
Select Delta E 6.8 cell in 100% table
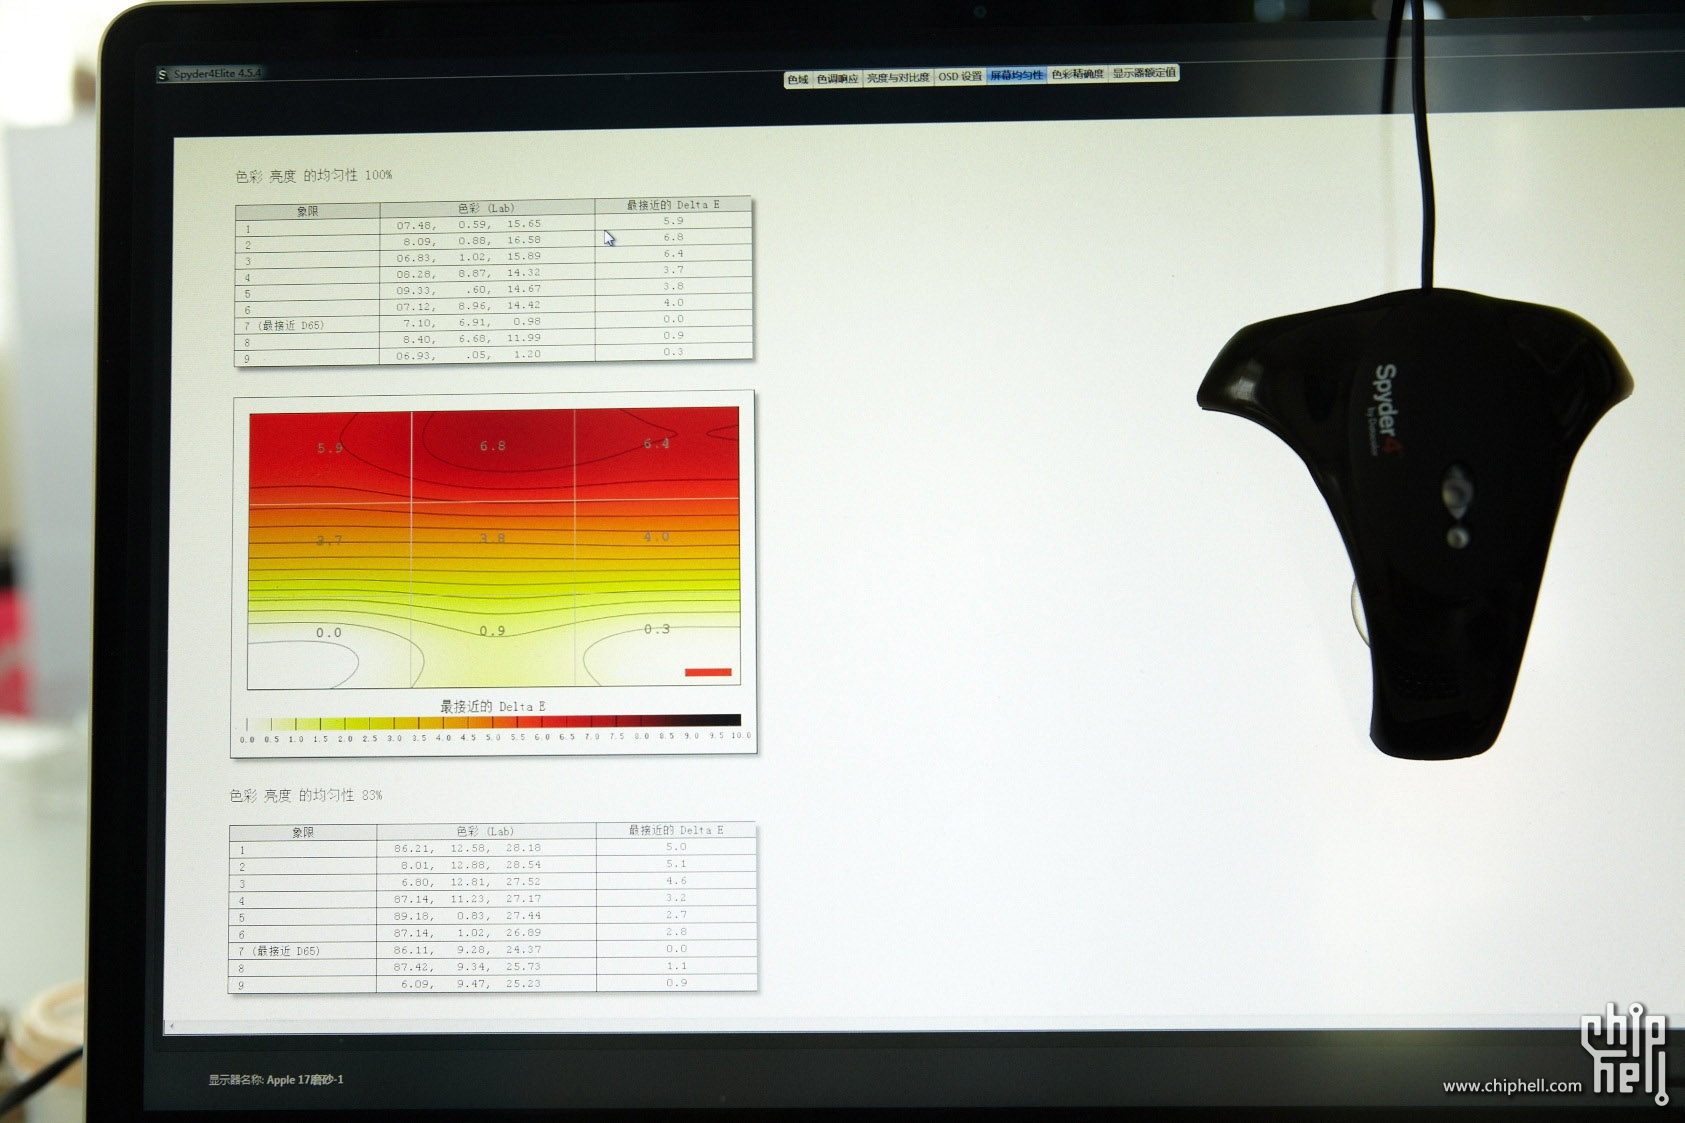(x=673, y=237)
